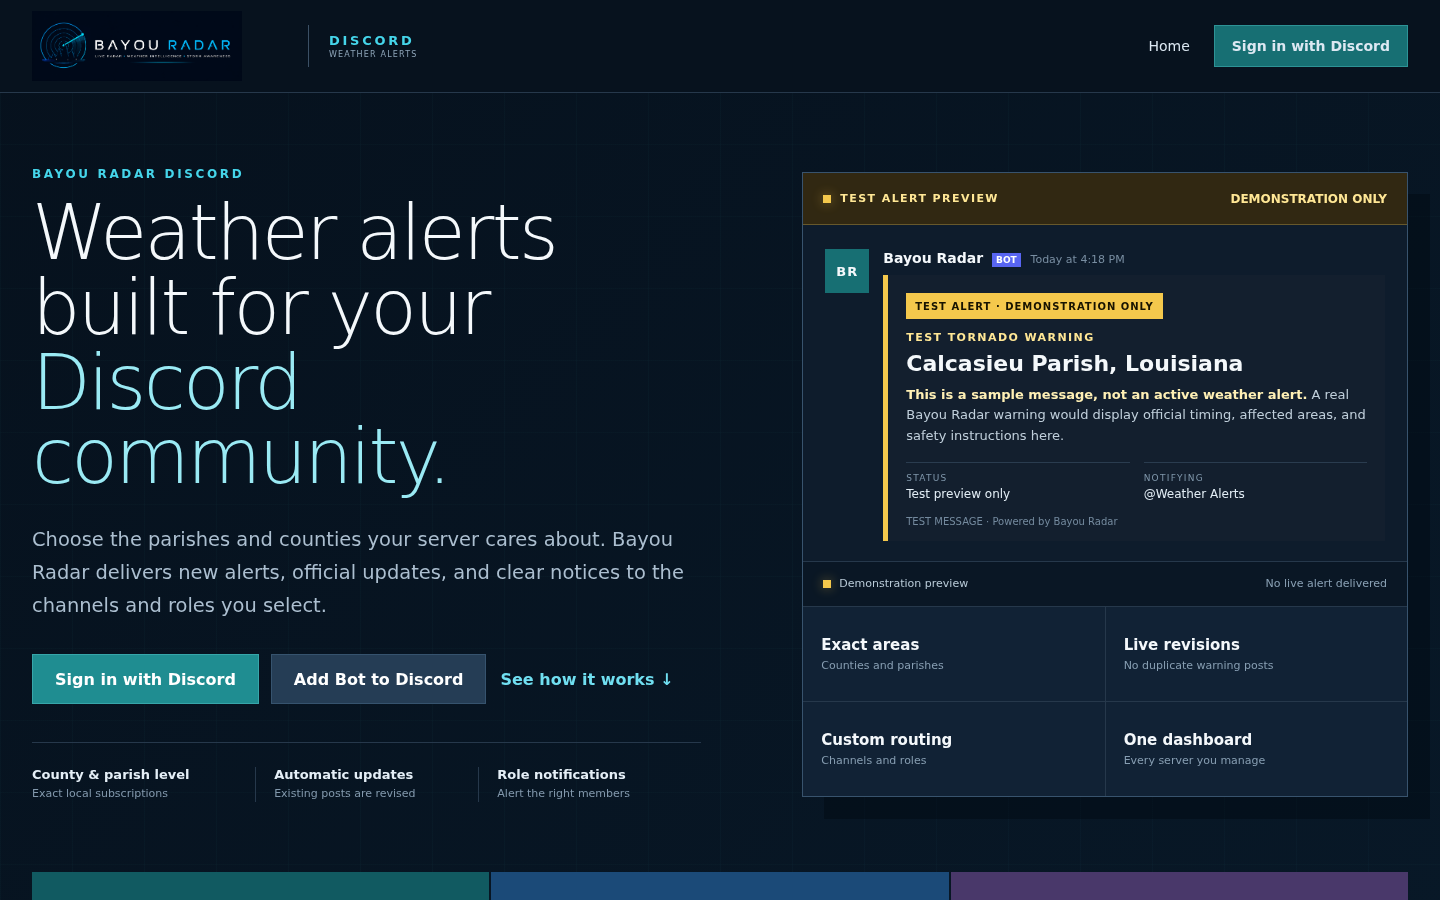Click the TEST ALERT · DEMONSTRATION ONLY badge
1440x900 pixels.
pos(1034,306)
